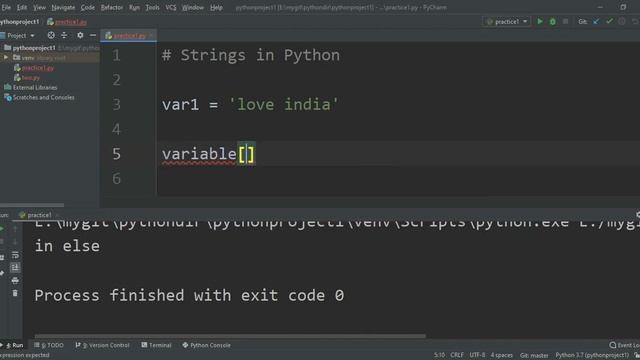Click the string 'love india' on line 3

[283, 104]
